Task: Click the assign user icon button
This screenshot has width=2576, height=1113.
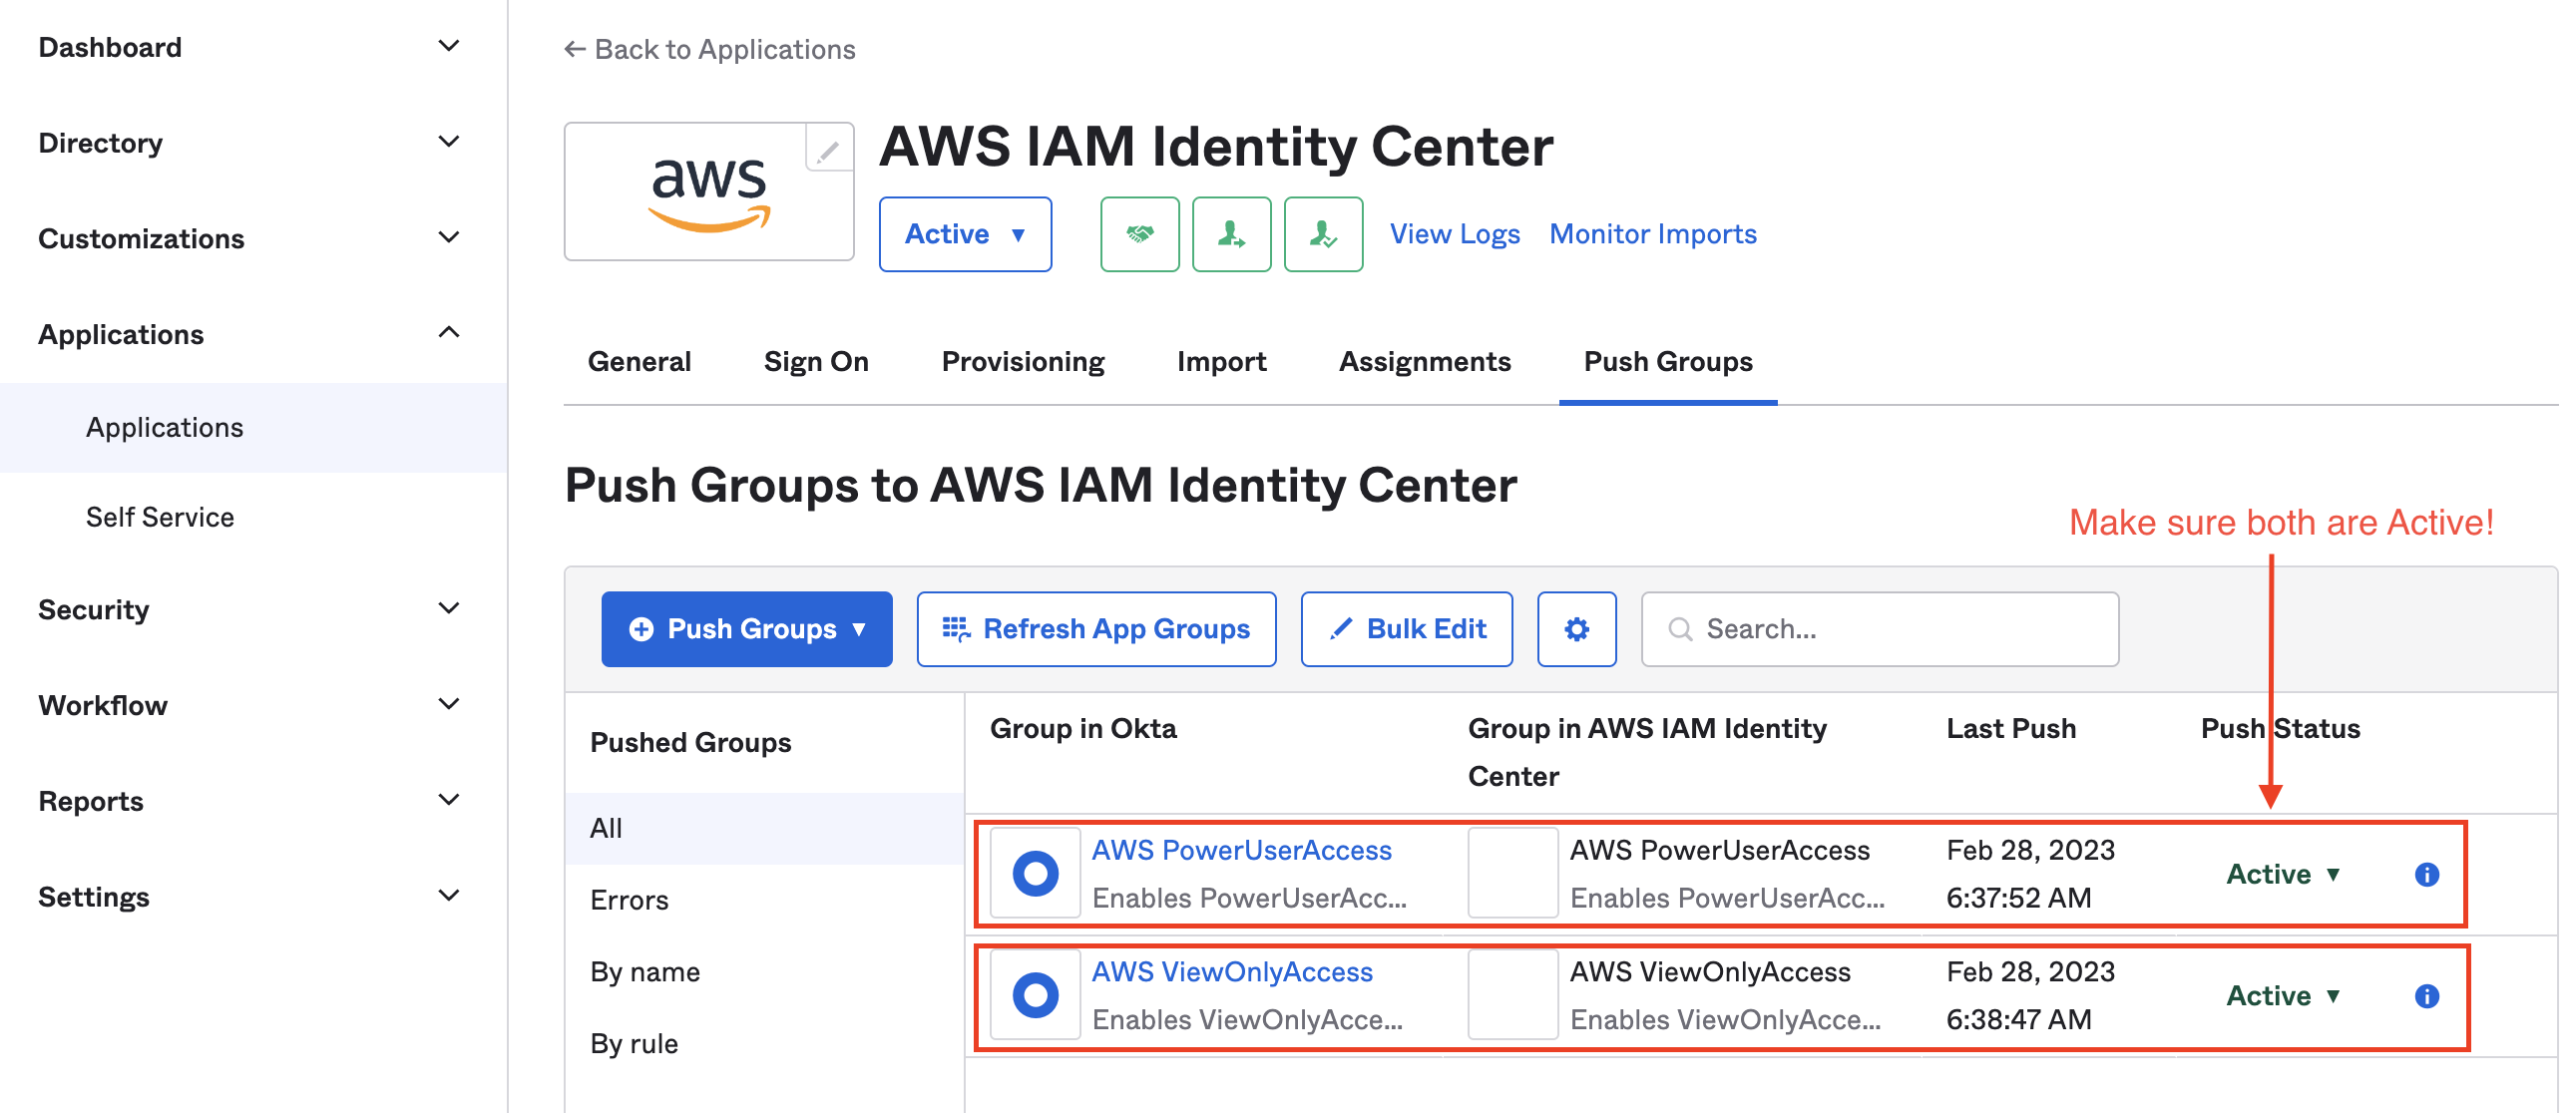Action: tap(1231, 234)
